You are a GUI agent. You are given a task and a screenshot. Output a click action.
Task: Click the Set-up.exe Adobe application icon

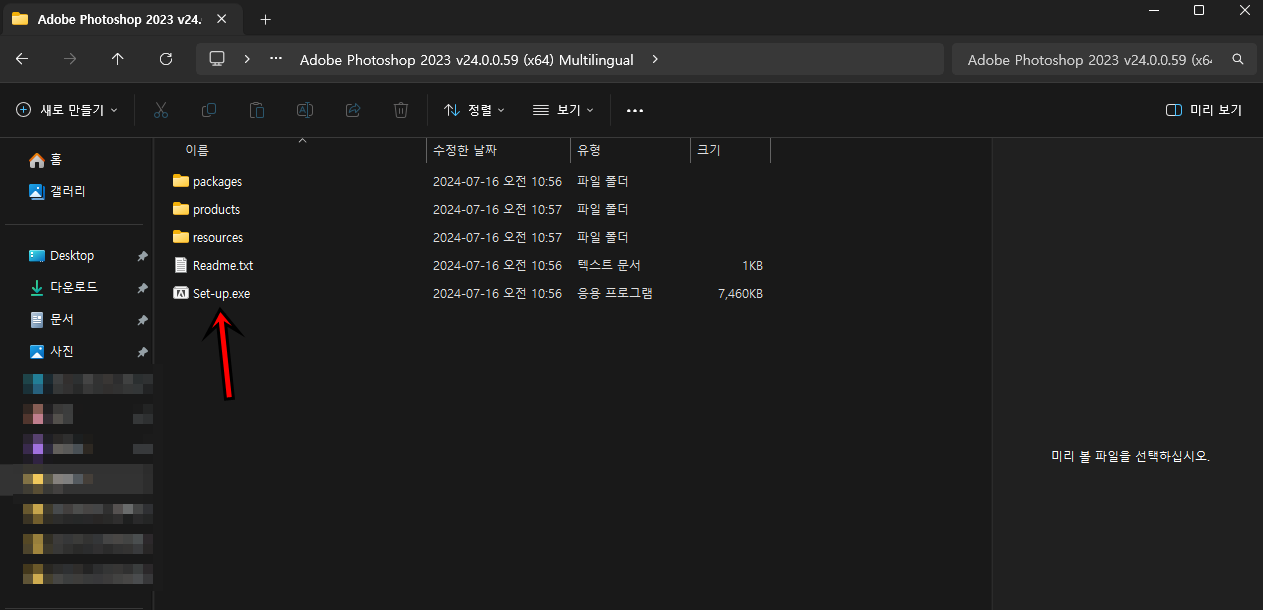pos(181,293)
